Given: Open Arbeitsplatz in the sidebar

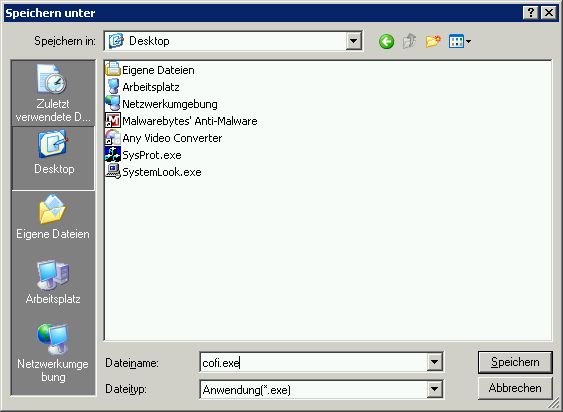Looking at the screenshot, I should point(53,282).
